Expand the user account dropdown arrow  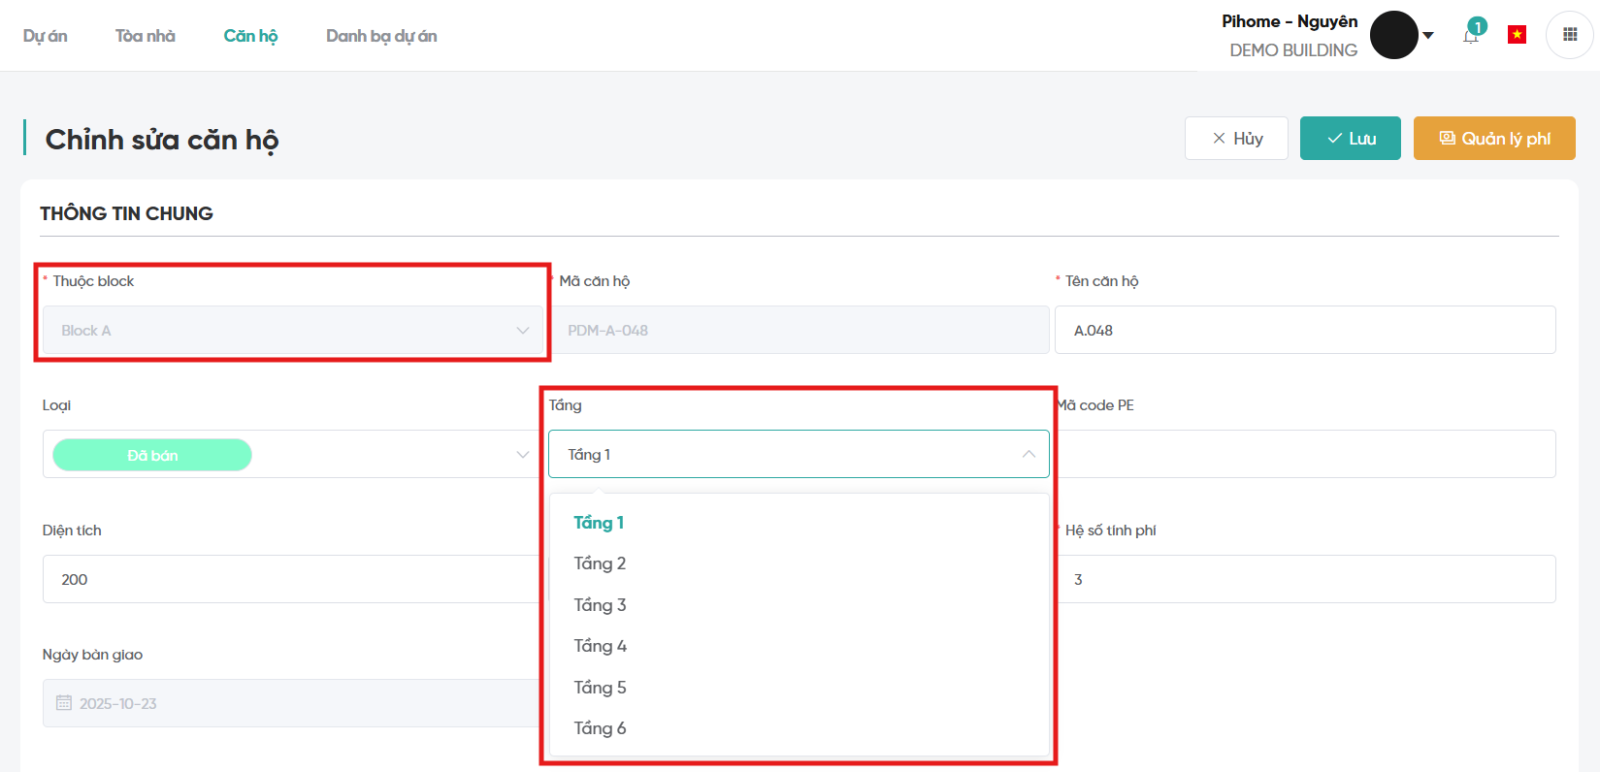point(1428,35)
